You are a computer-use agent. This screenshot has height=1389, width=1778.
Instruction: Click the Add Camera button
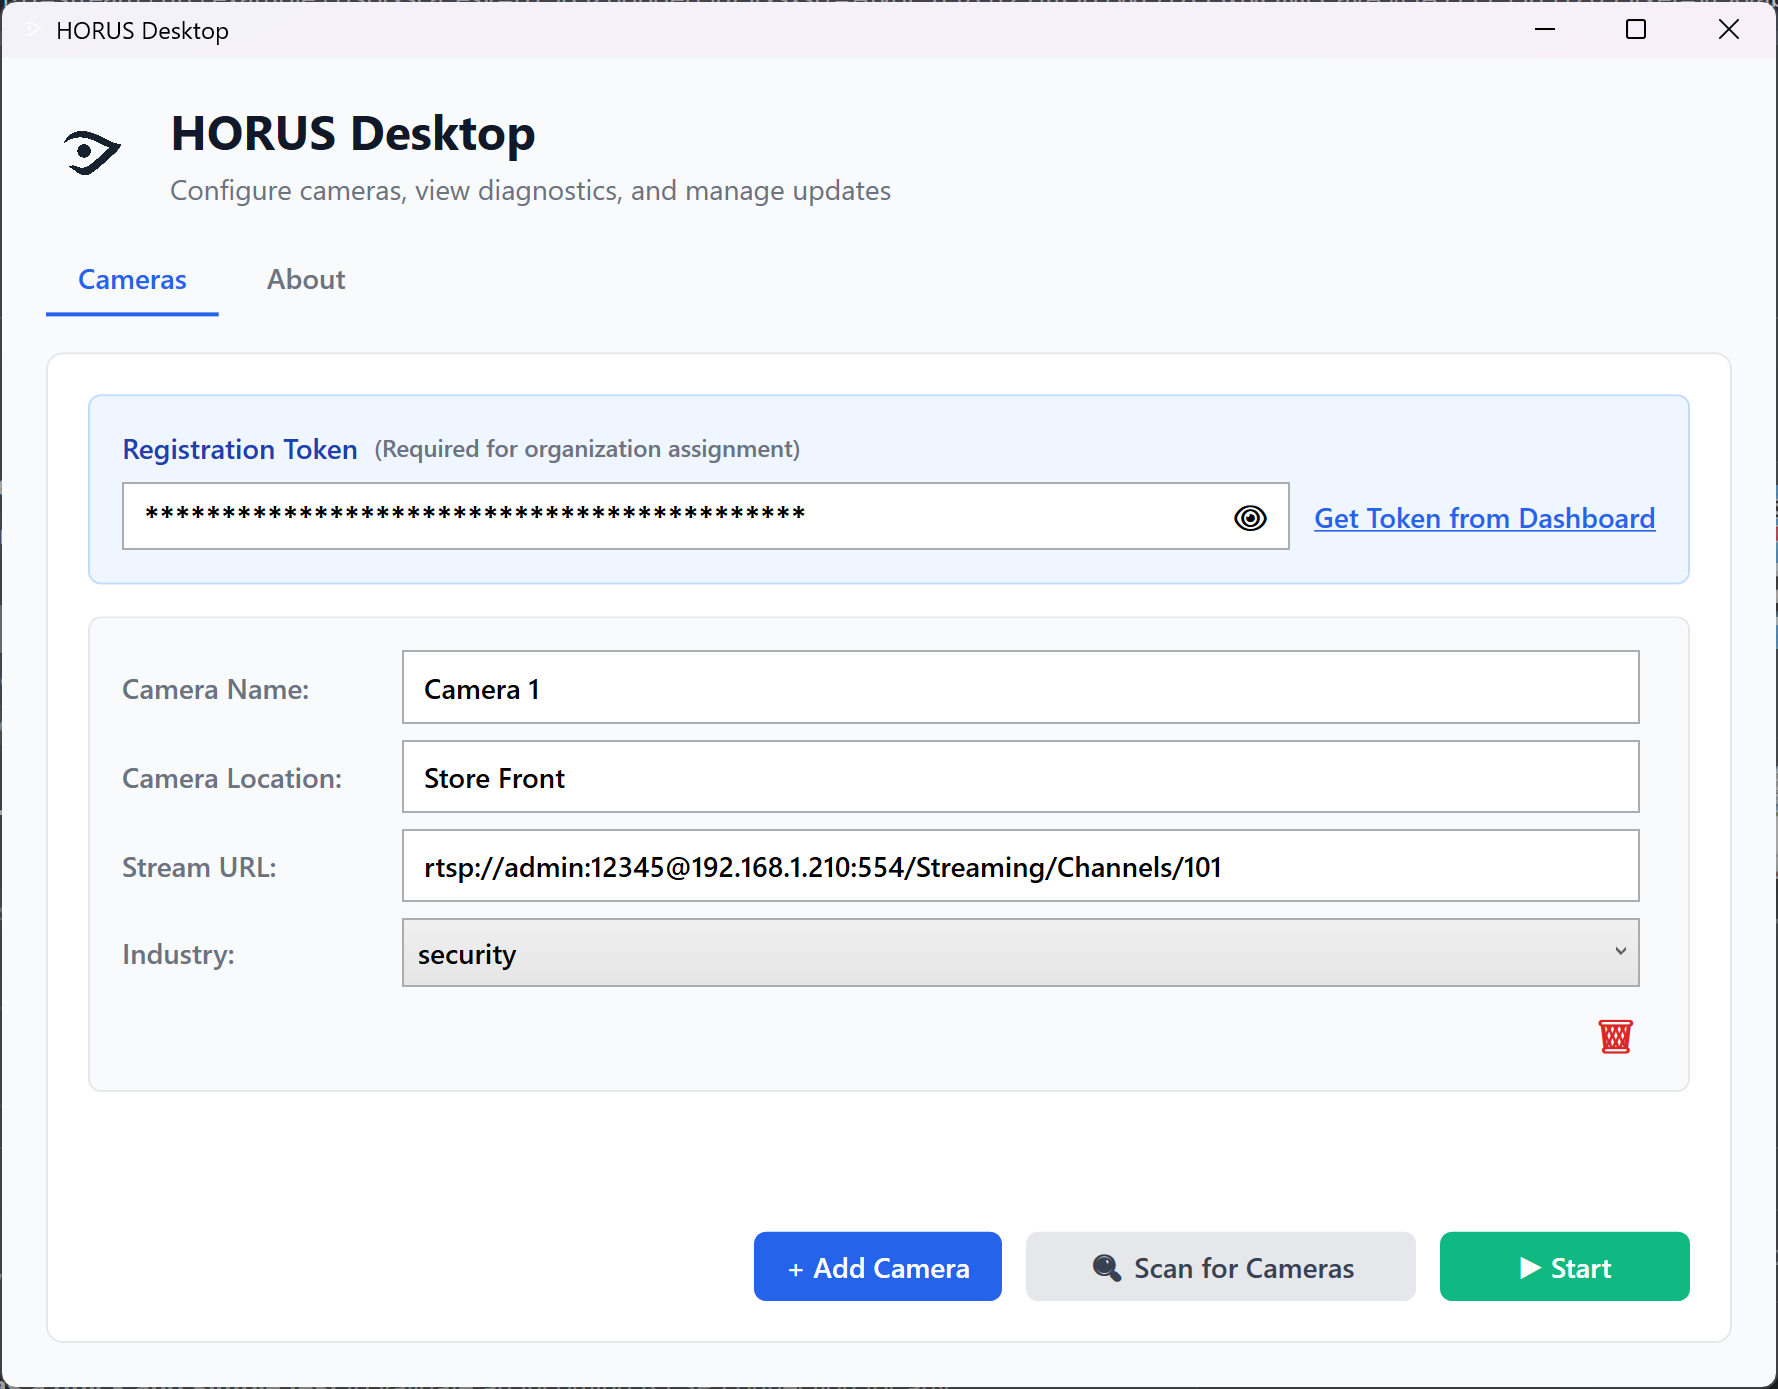(x=878, y=1267)
